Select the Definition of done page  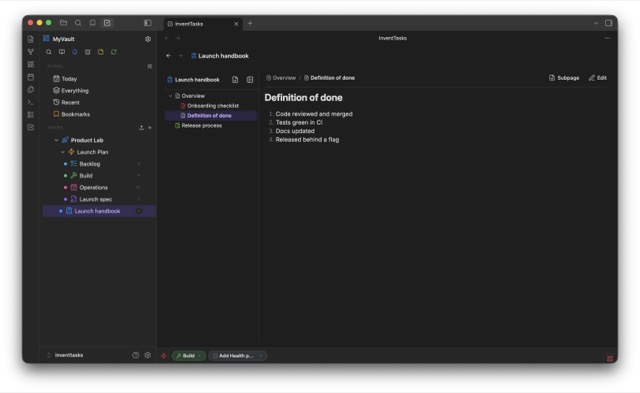210,115
